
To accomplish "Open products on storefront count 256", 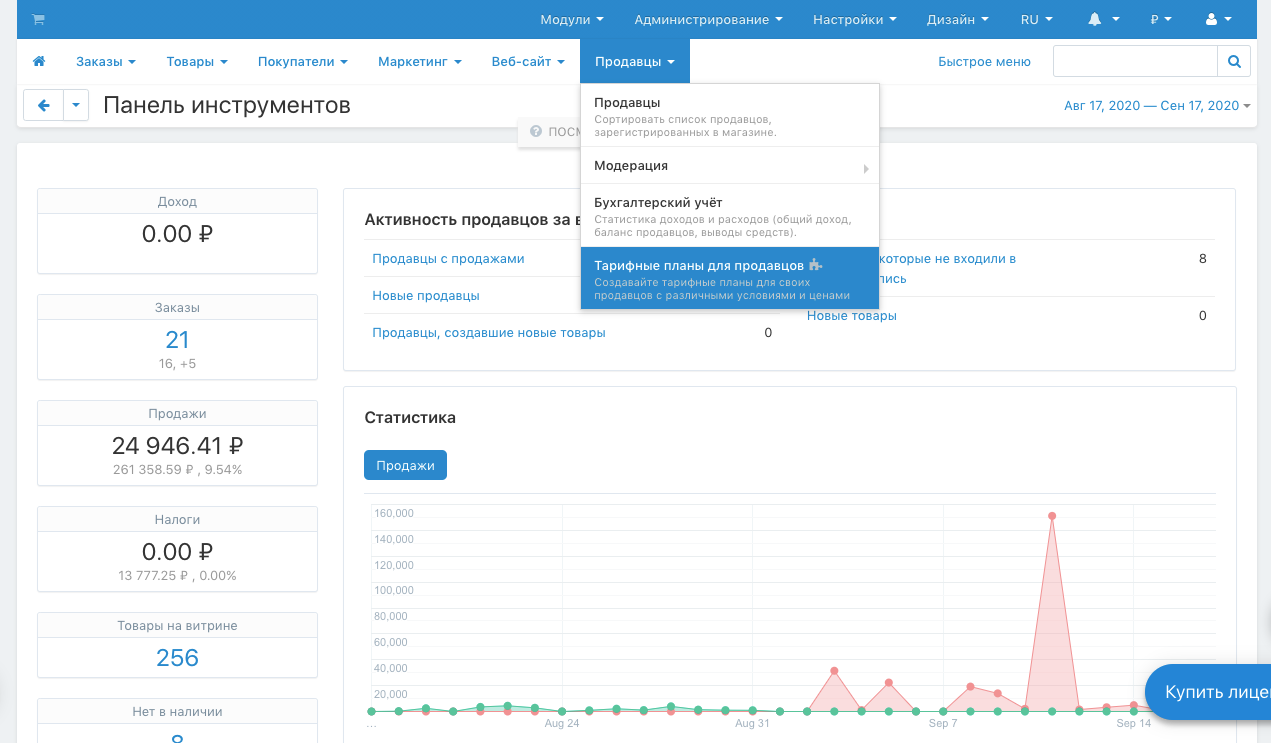I will point(178,658).
